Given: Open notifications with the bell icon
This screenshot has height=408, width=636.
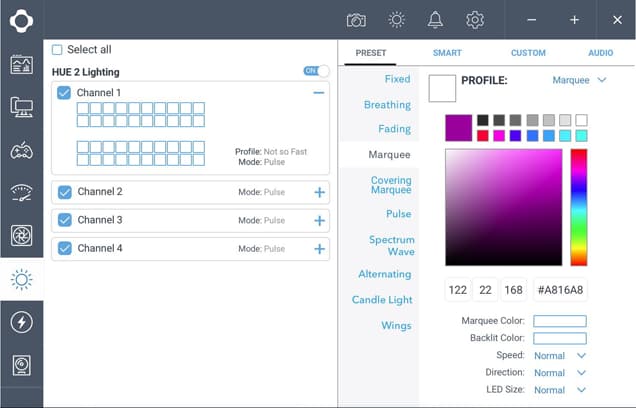Looking at the screenshot, I should pos(435,20).
